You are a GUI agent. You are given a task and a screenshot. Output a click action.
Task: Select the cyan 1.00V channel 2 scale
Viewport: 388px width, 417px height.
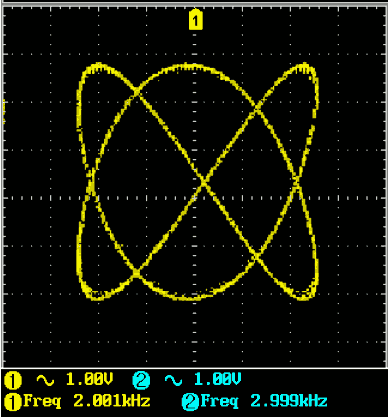click(x=217, y=379)
